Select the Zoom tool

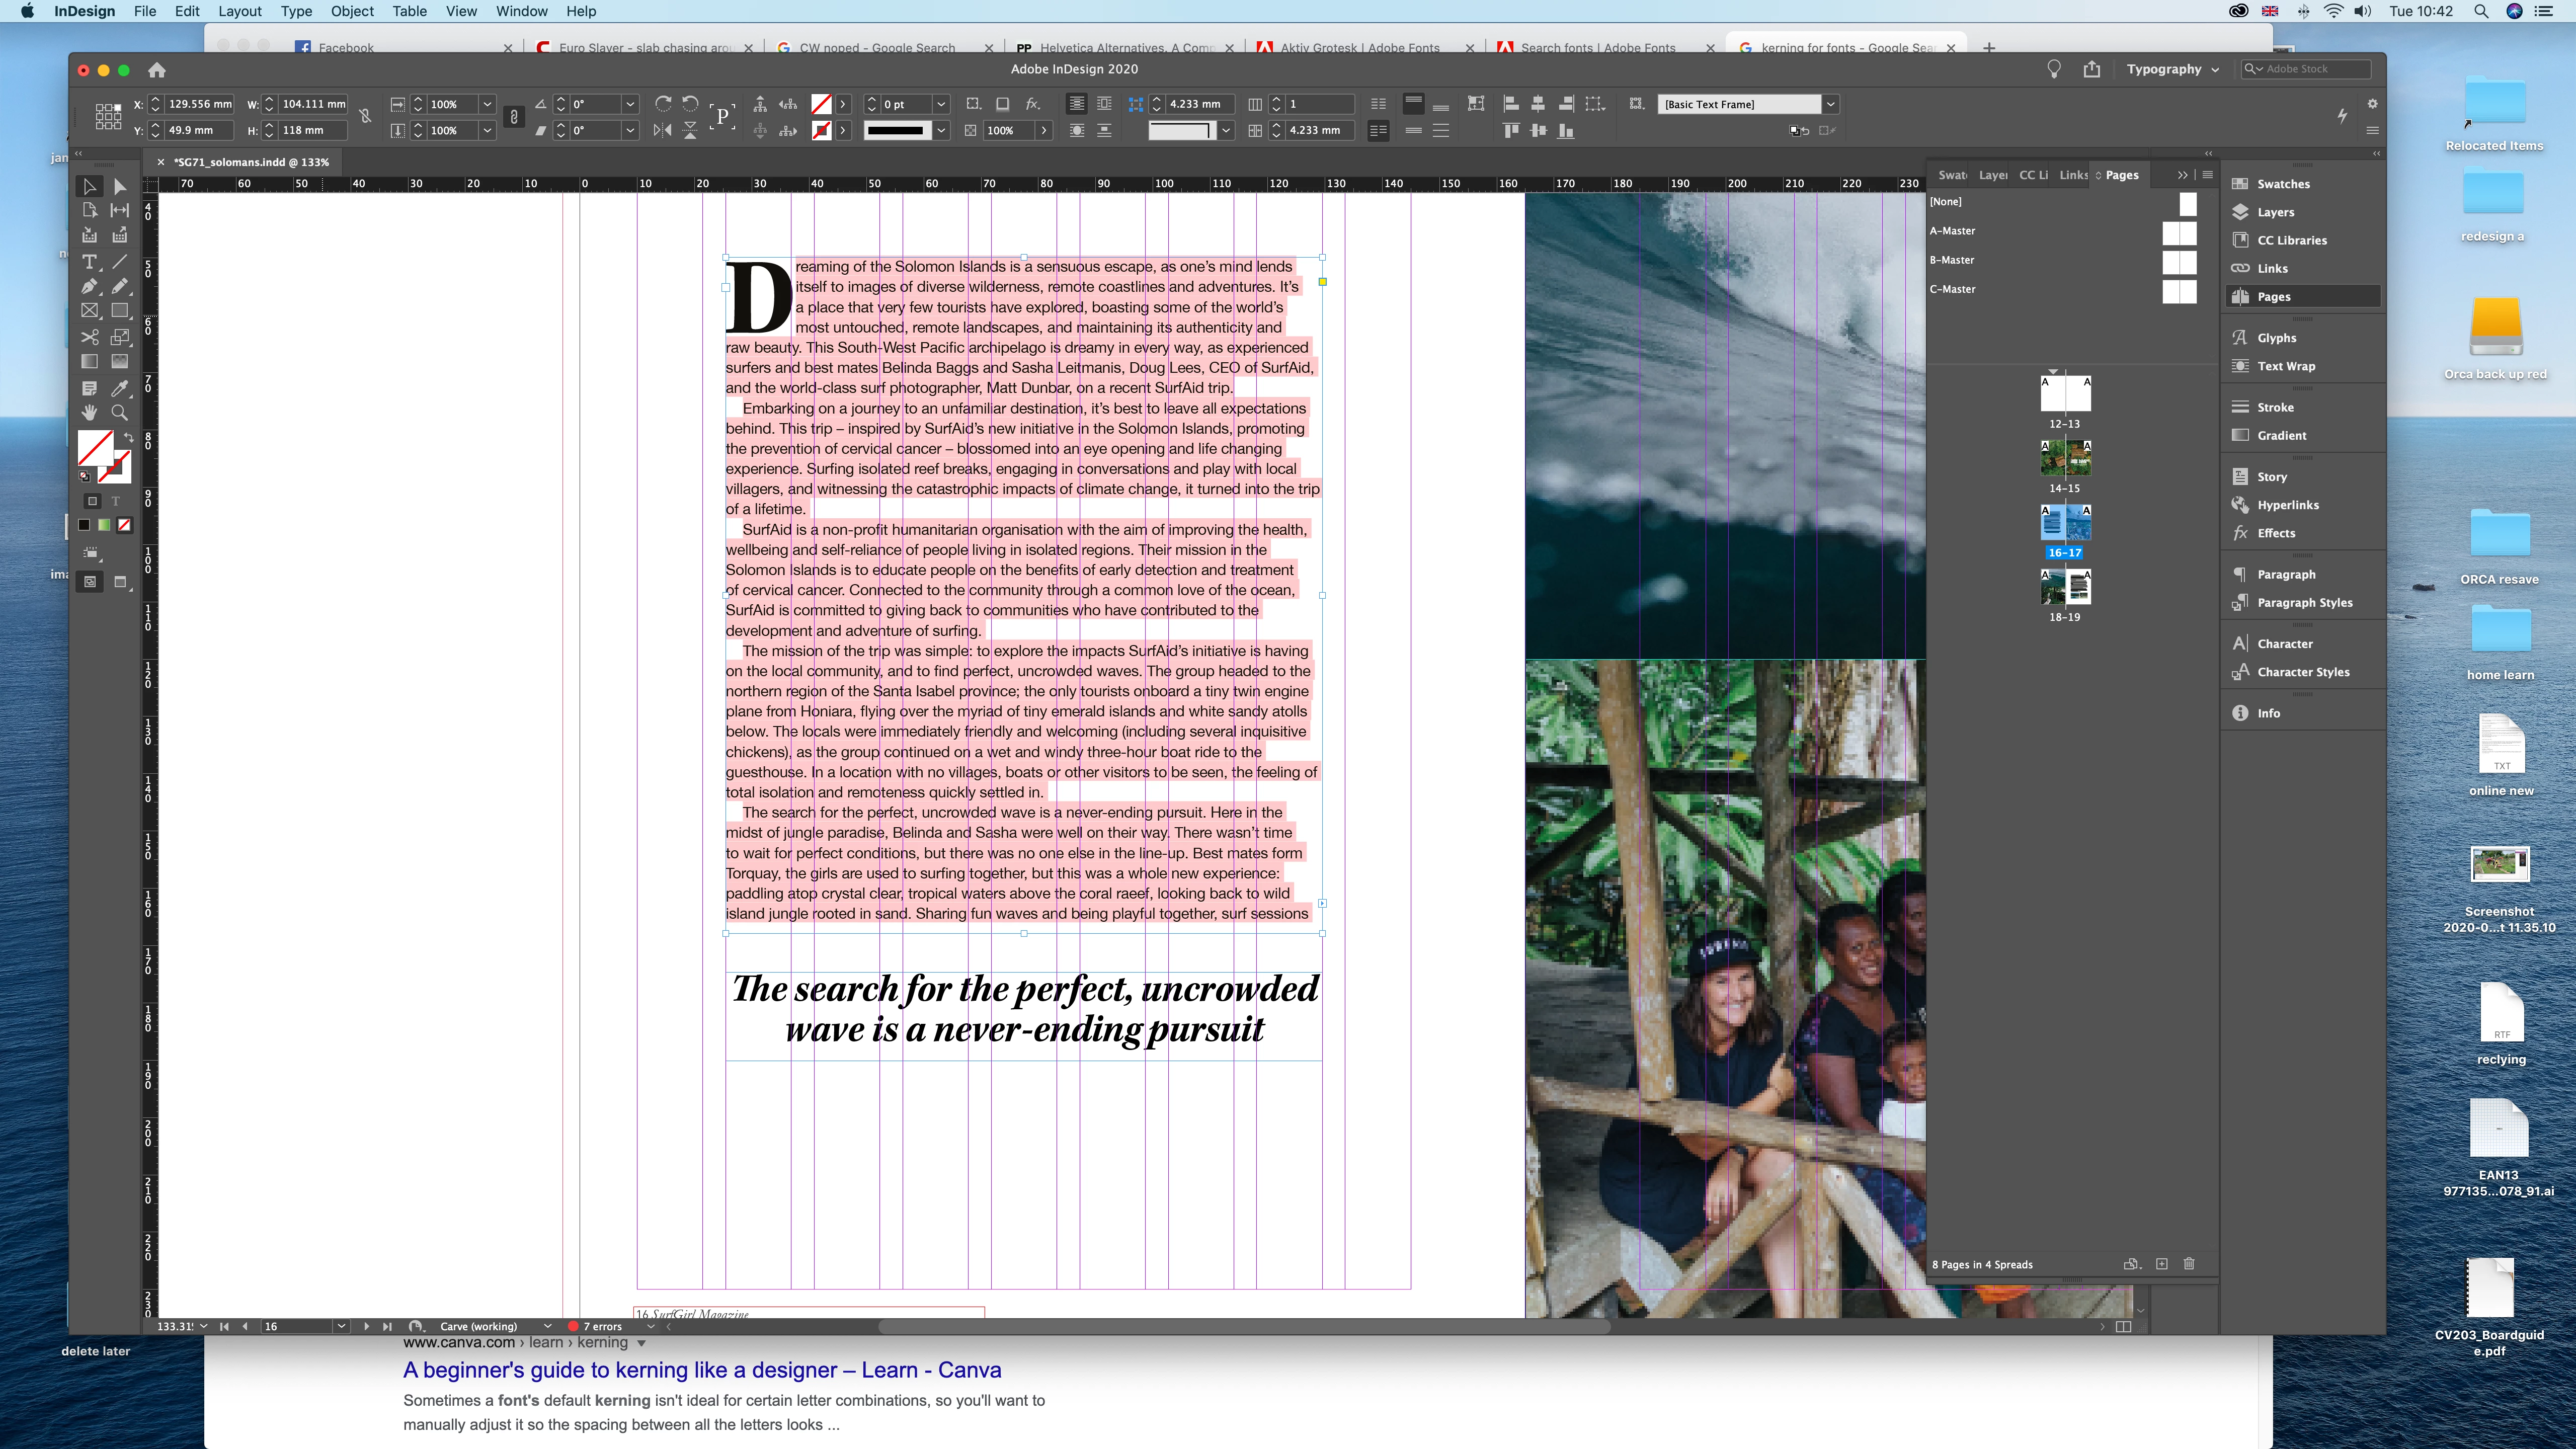[x=120, y=412]
